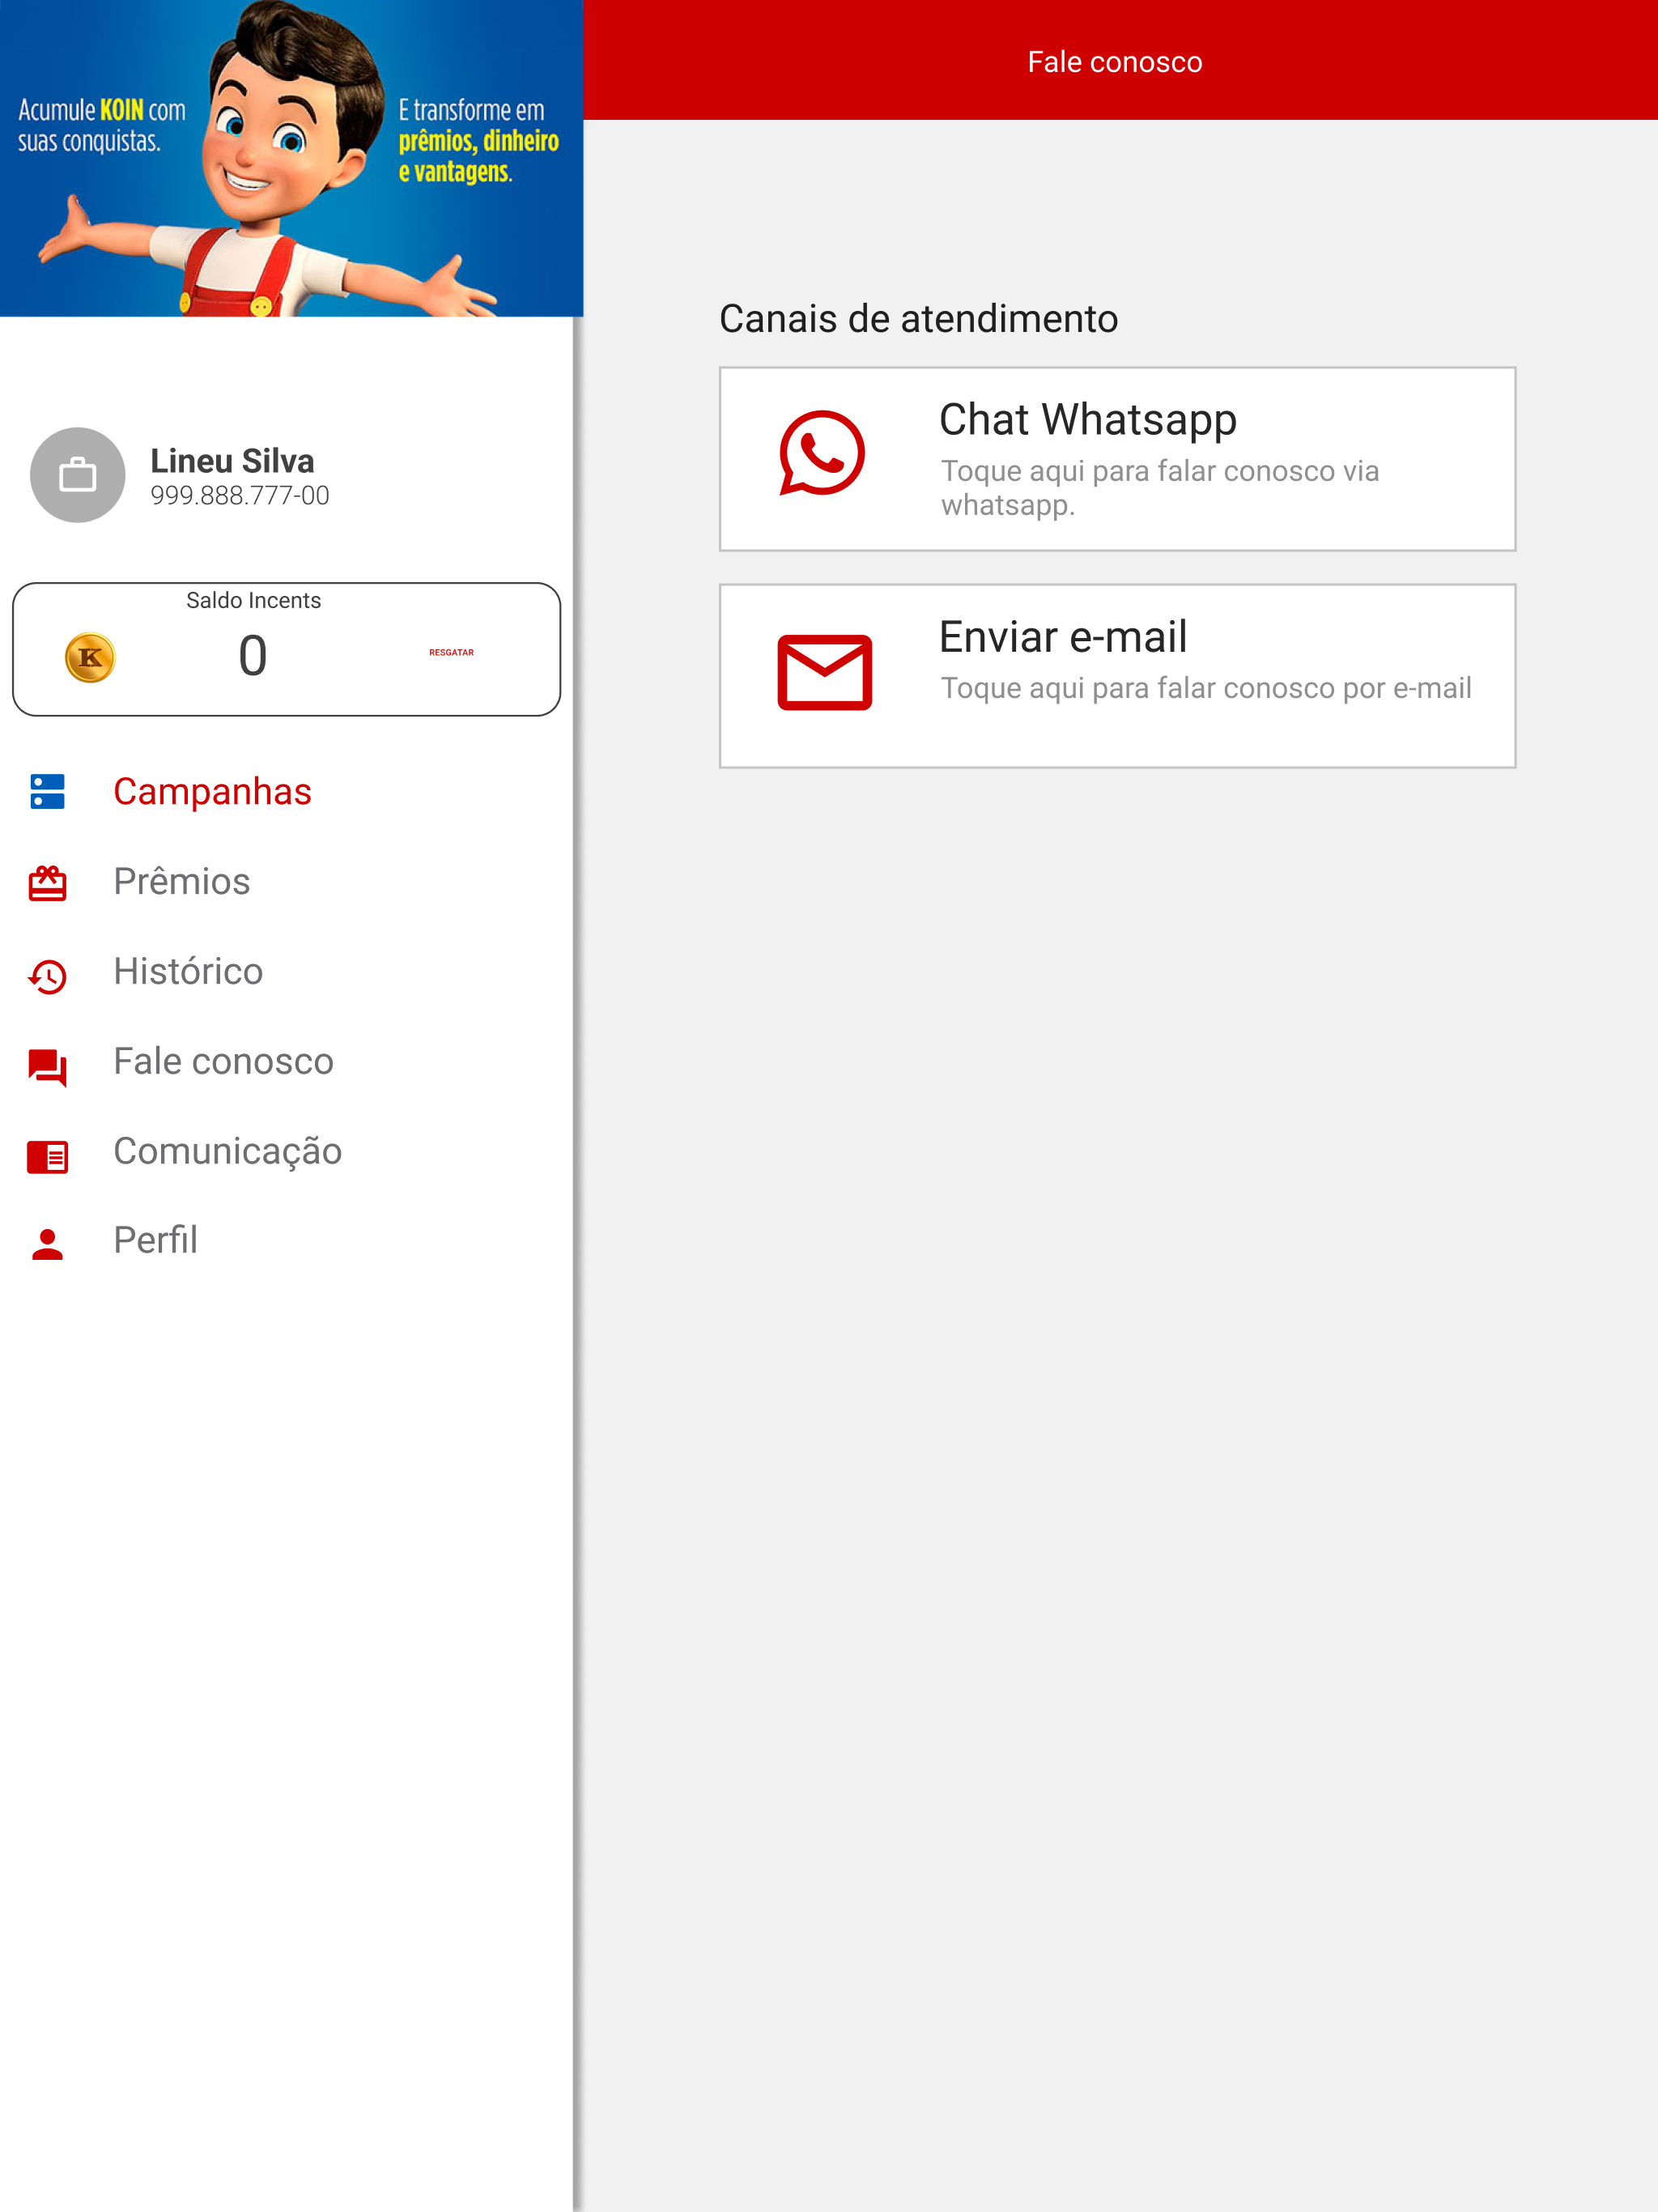Click the balance value 0
The width and height of the screenshot is (1658, 2212).
coord(253,656)
